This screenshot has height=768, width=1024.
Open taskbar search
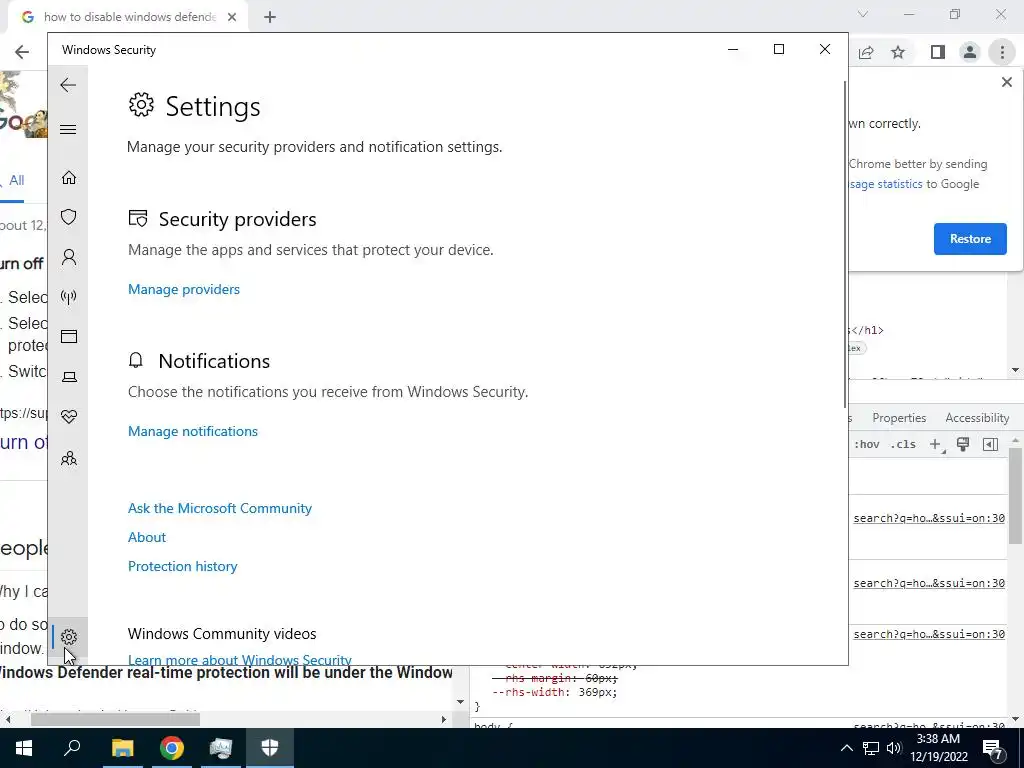coord(72,748)
